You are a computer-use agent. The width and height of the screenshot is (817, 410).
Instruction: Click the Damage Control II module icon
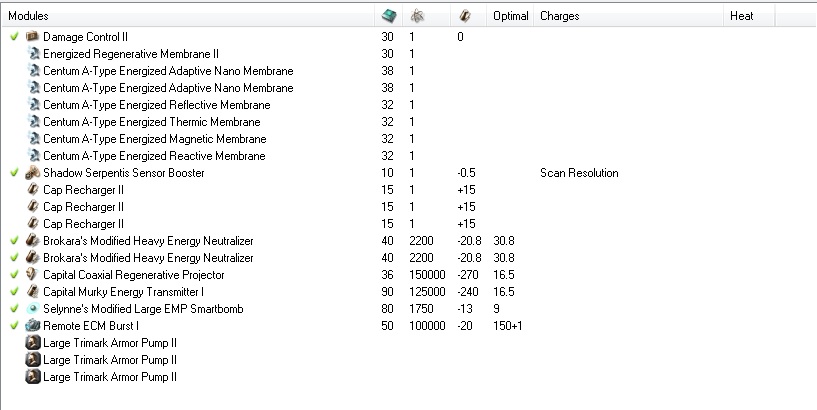[x=33, y=36]
